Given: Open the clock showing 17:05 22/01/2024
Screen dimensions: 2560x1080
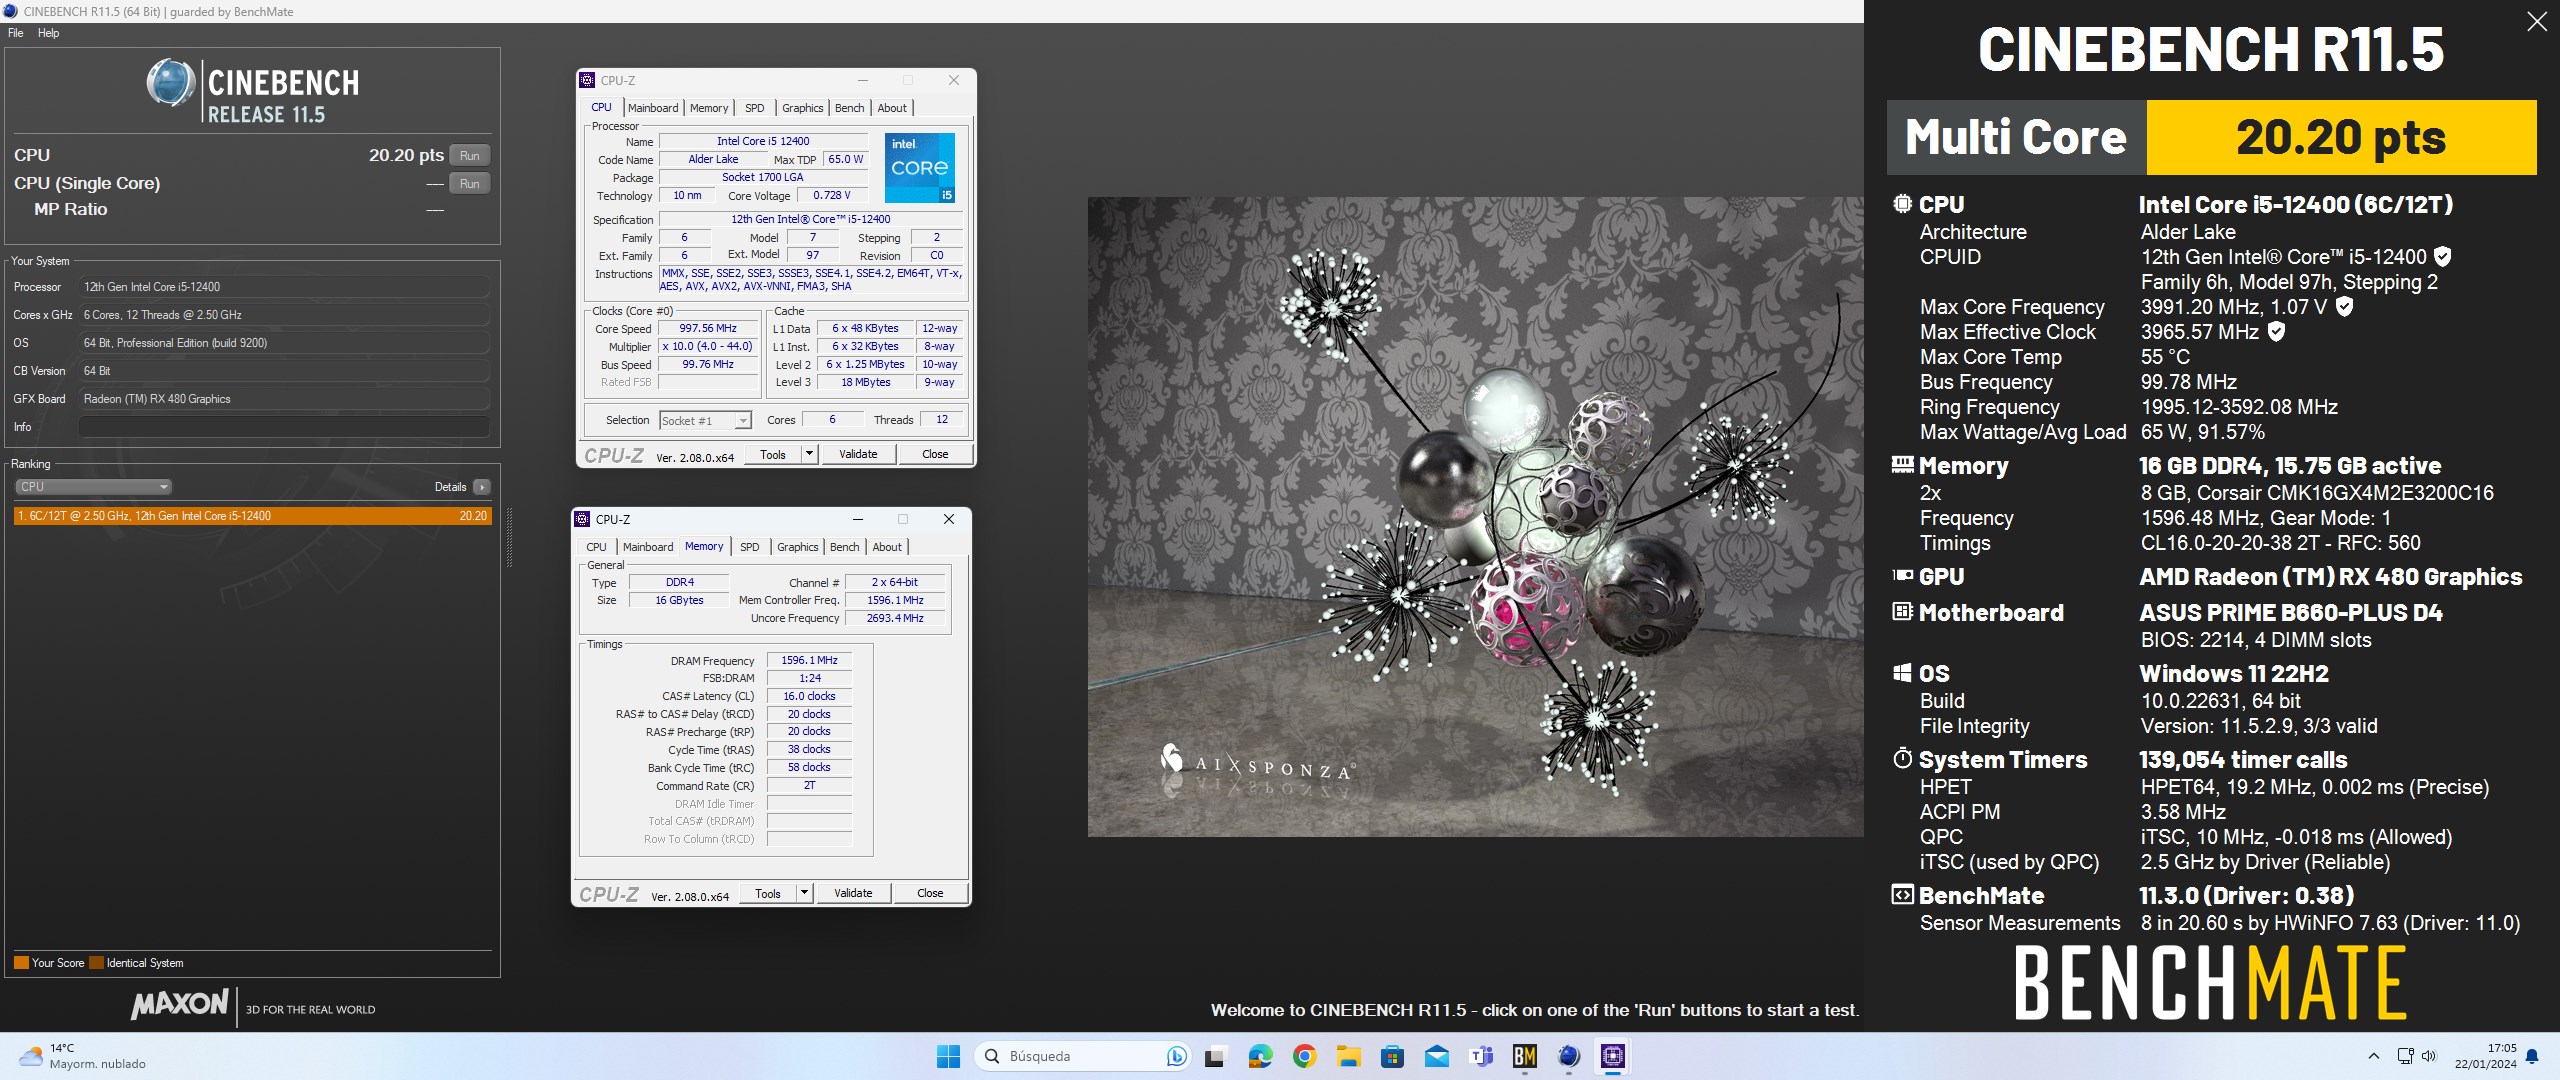Looking at the screenshot, I should pos(2488,1056).
